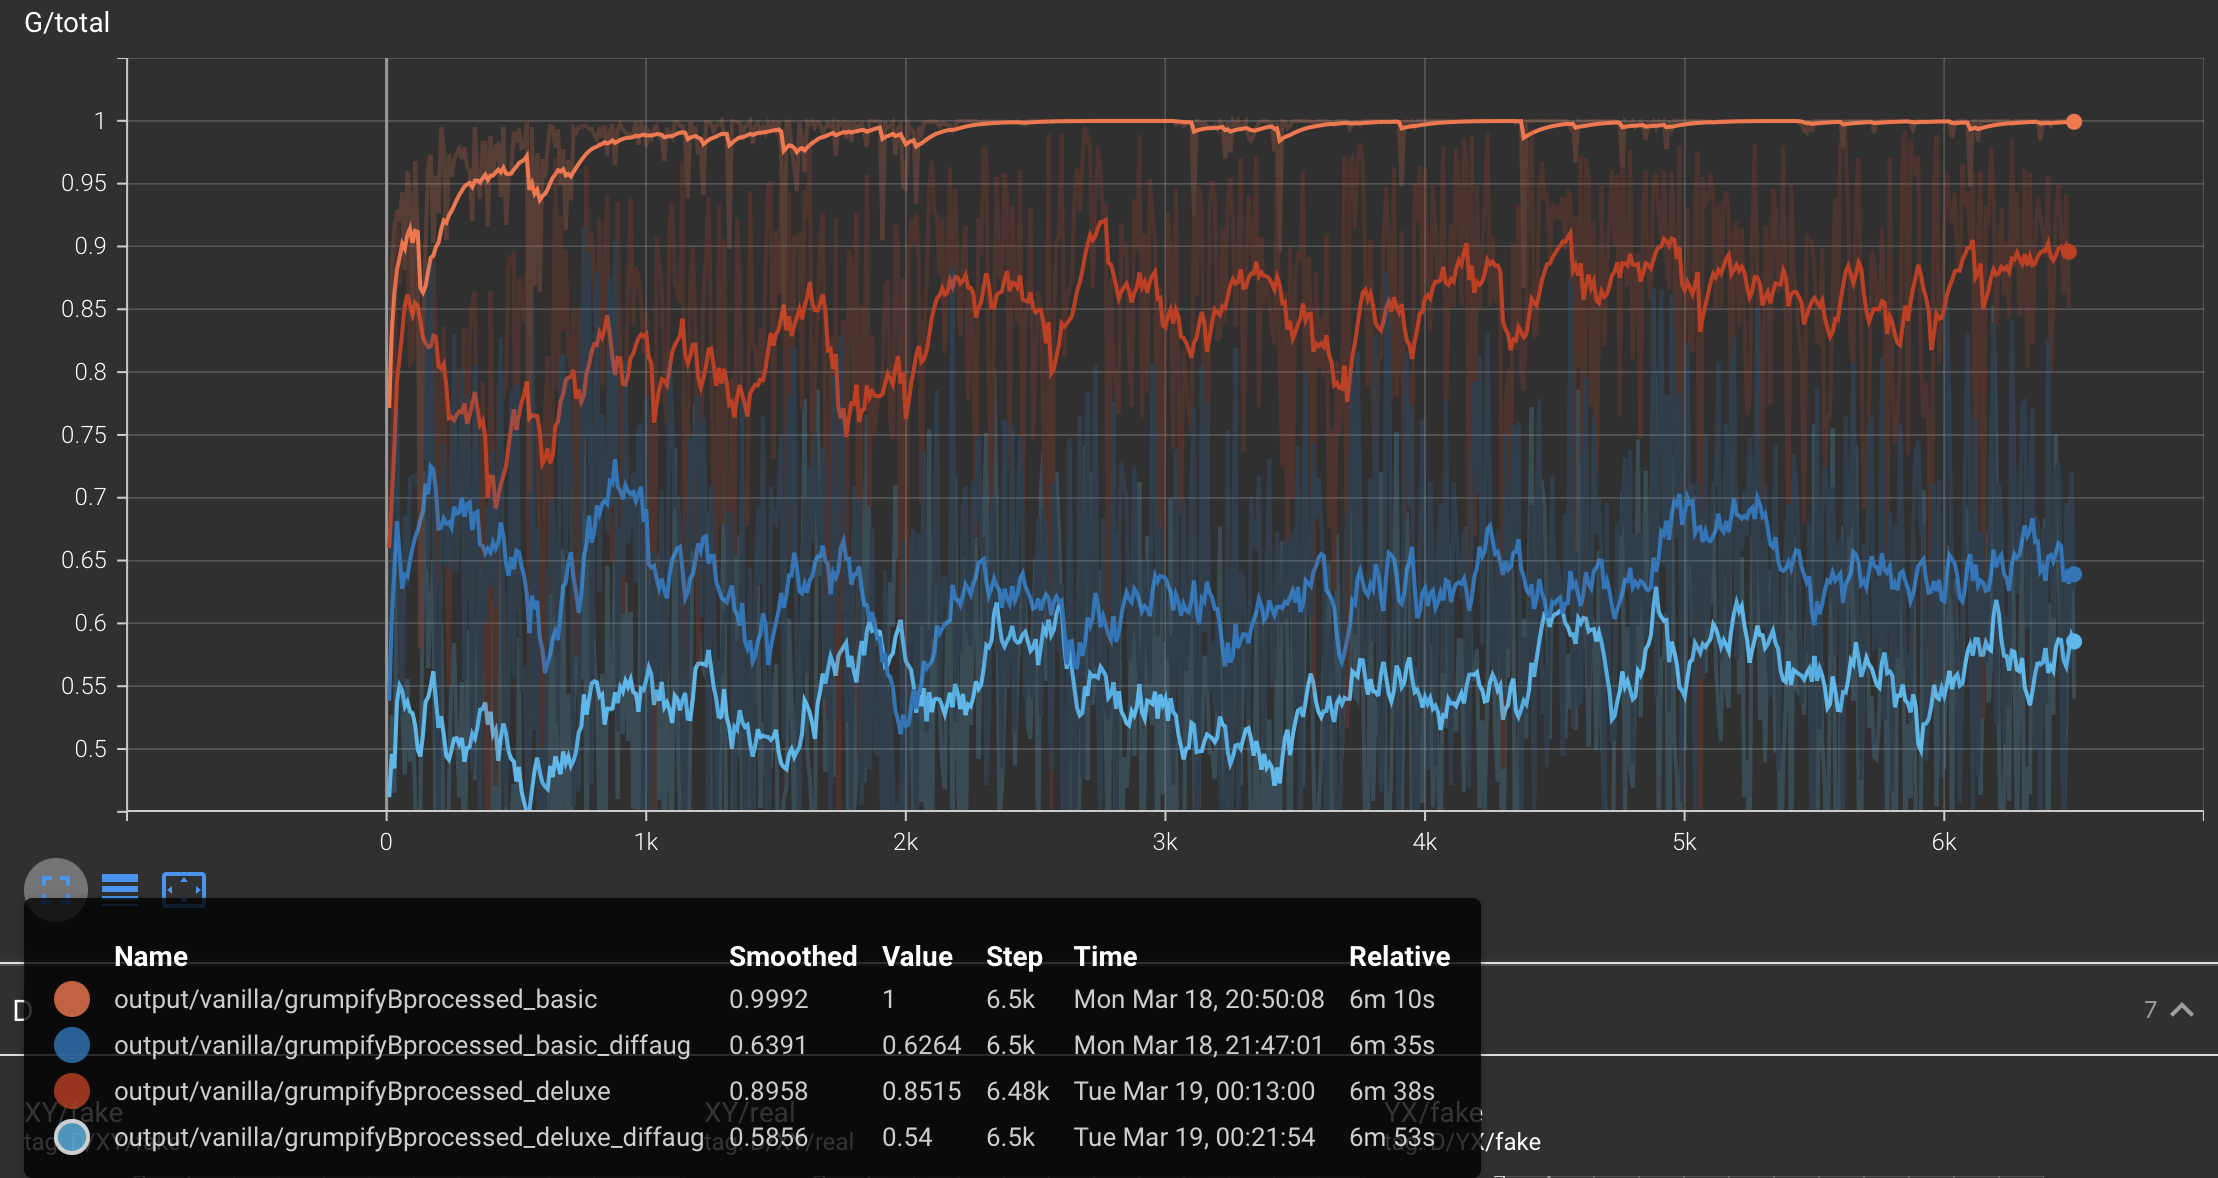Click the value 0.6264 in the tooltip
This screenshot has height=1178, width=2218.
(921, 1045)
